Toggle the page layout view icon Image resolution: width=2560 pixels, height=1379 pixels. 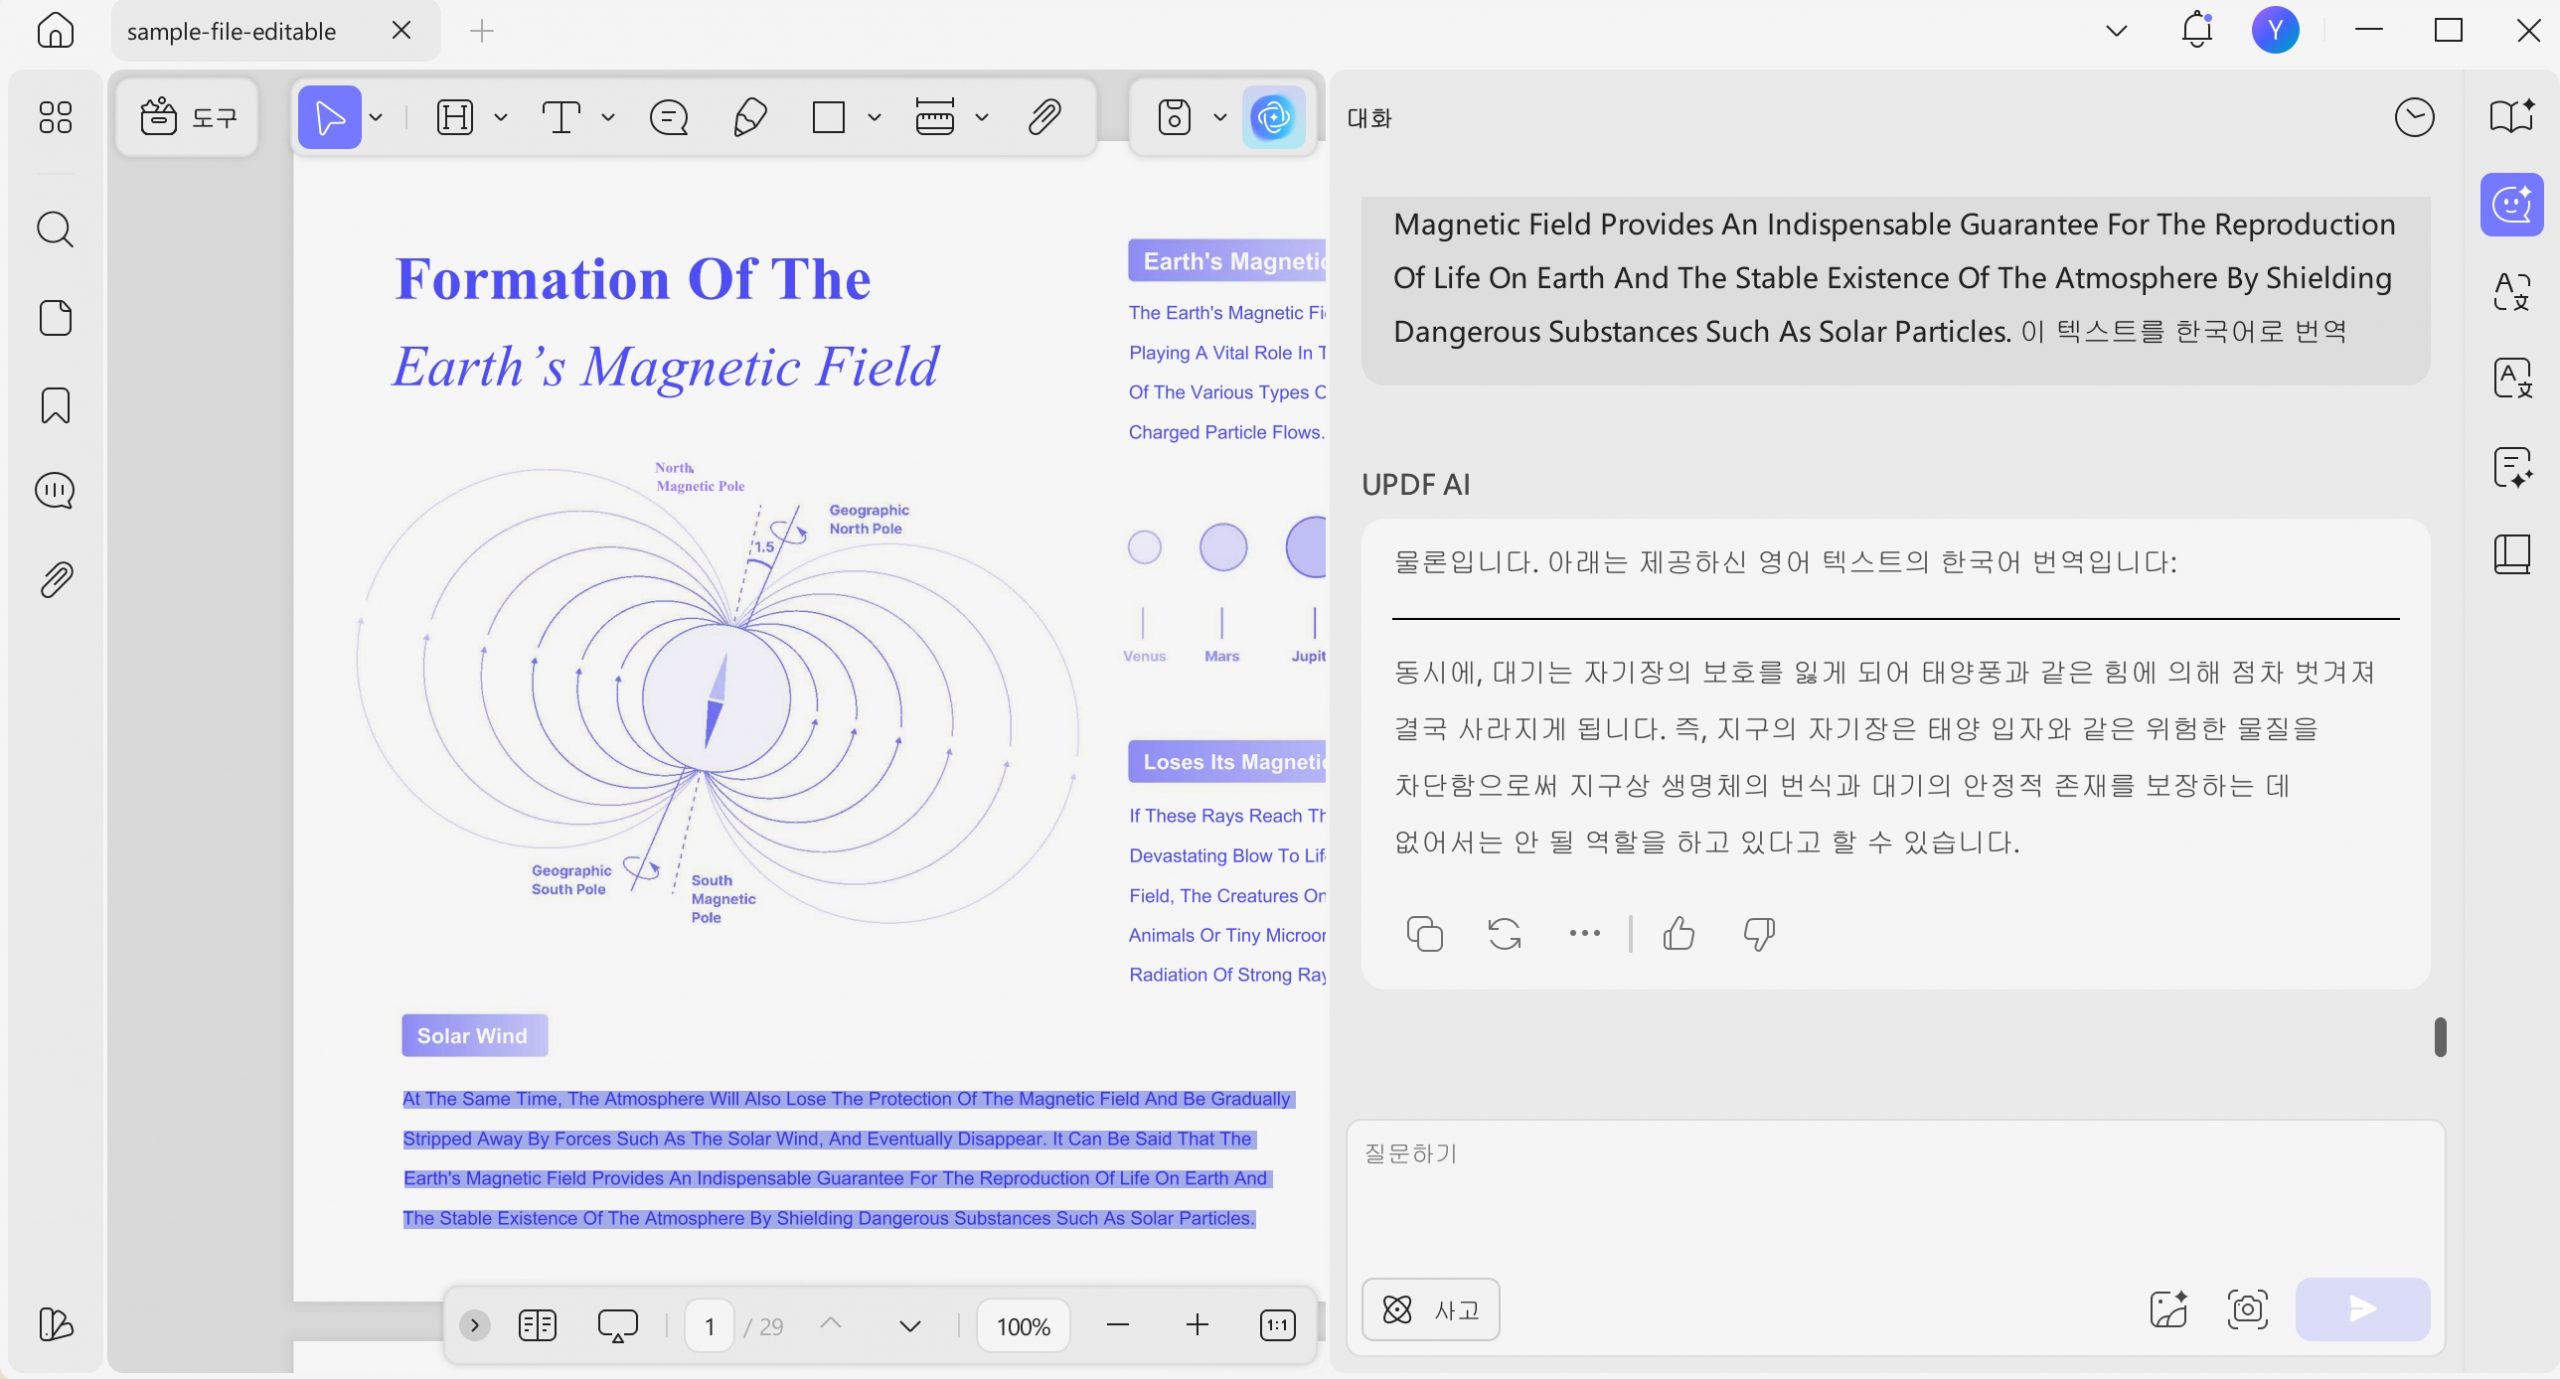pyautogui.click(x=537, y=1325)
